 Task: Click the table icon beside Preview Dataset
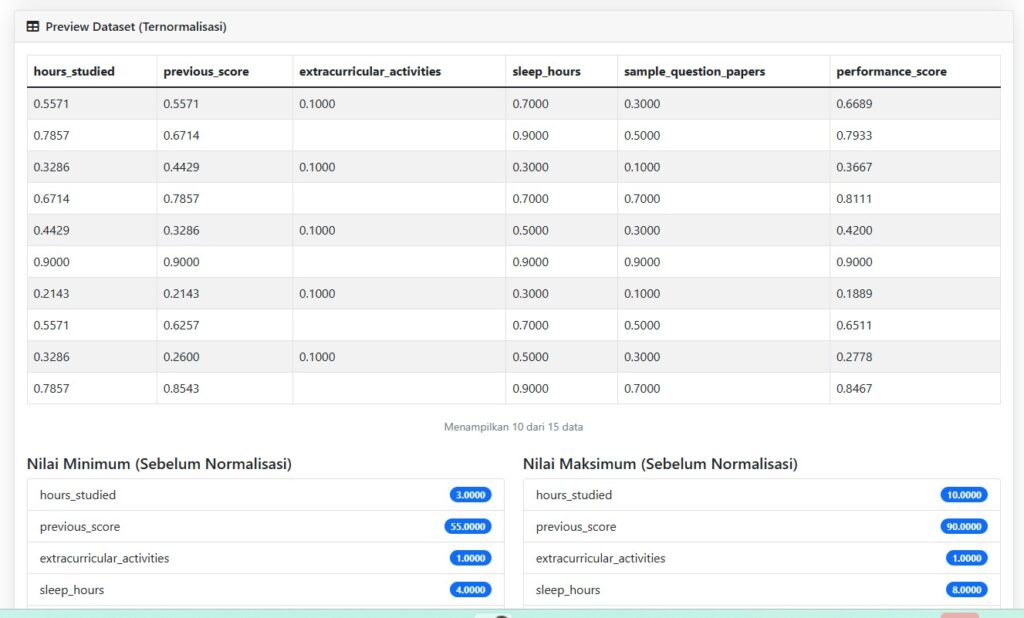click(x=33, y=27)
